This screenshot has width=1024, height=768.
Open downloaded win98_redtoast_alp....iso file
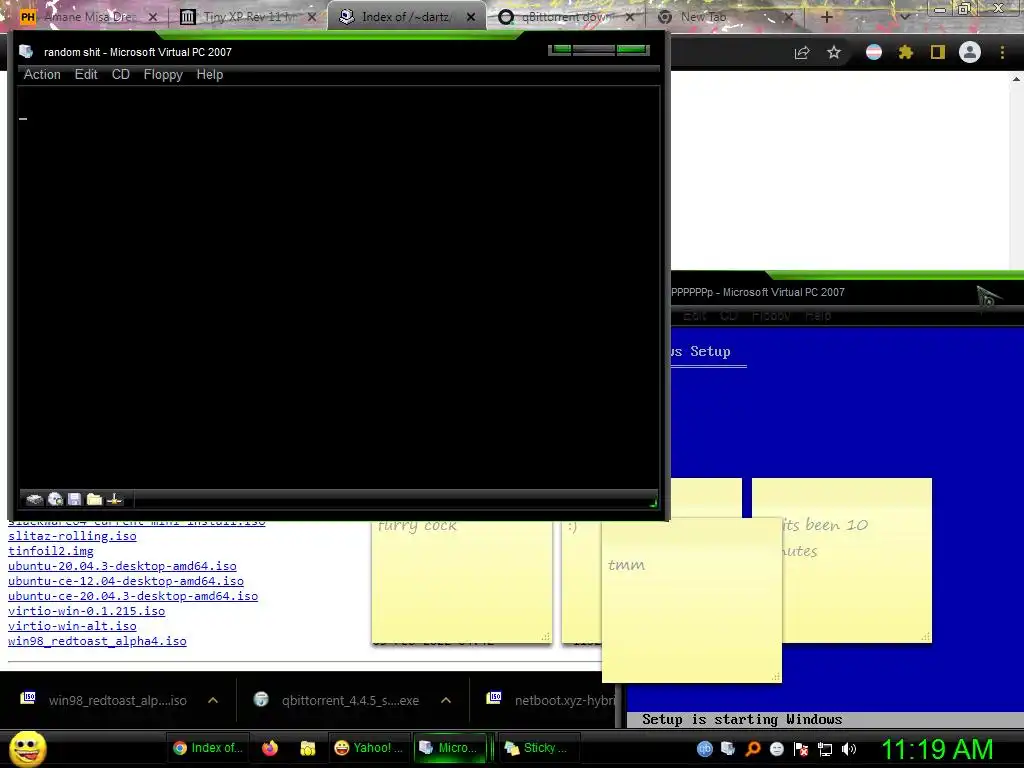[104, 700]
